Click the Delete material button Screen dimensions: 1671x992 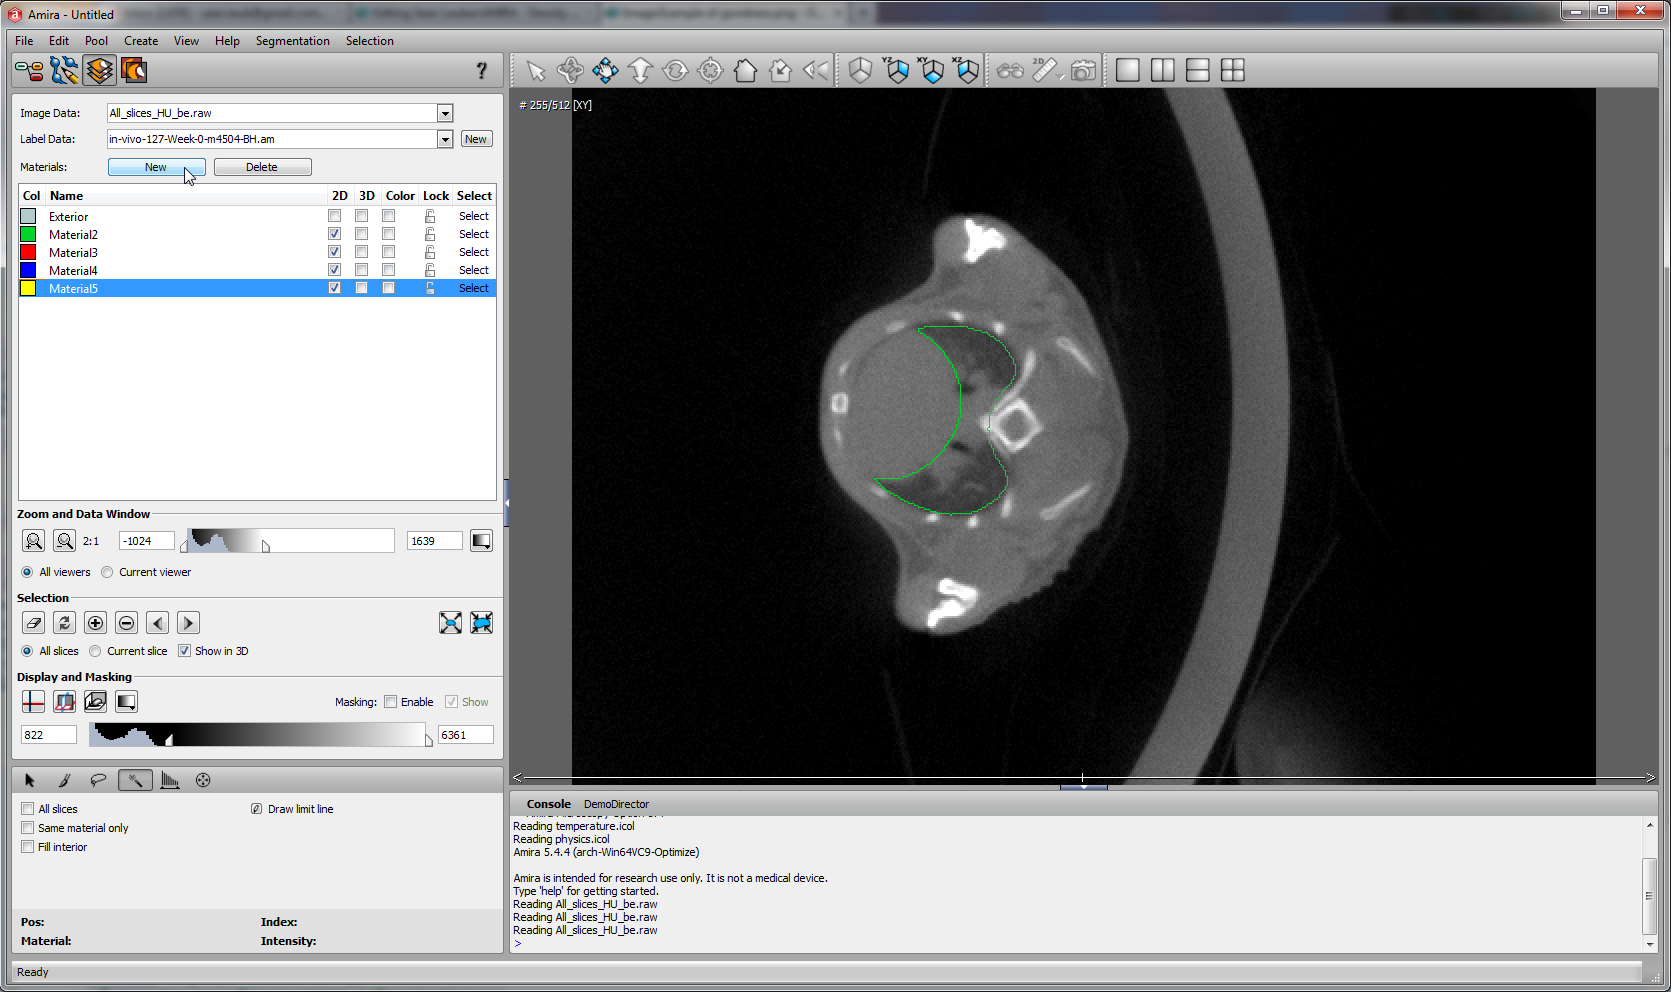click(262, 167)
